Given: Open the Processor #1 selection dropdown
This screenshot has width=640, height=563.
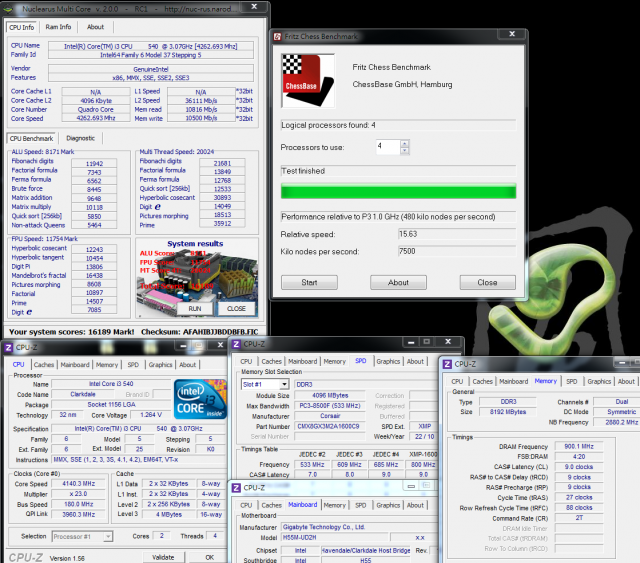Looking at the screenshot, I should coord(108,536).
